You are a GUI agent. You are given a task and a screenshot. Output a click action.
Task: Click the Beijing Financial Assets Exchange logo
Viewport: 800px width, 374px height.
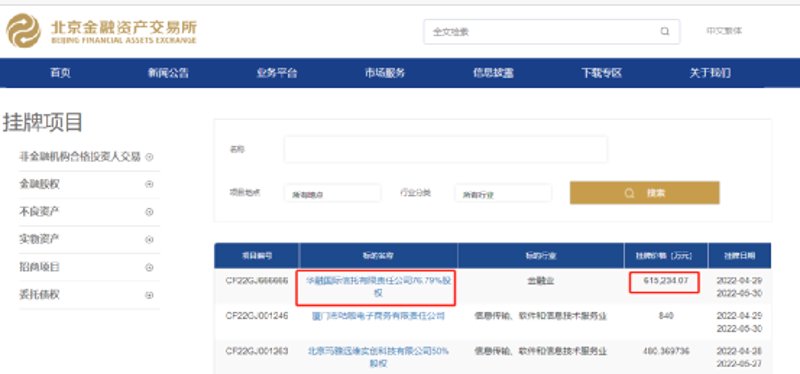(x=101, y=31)
